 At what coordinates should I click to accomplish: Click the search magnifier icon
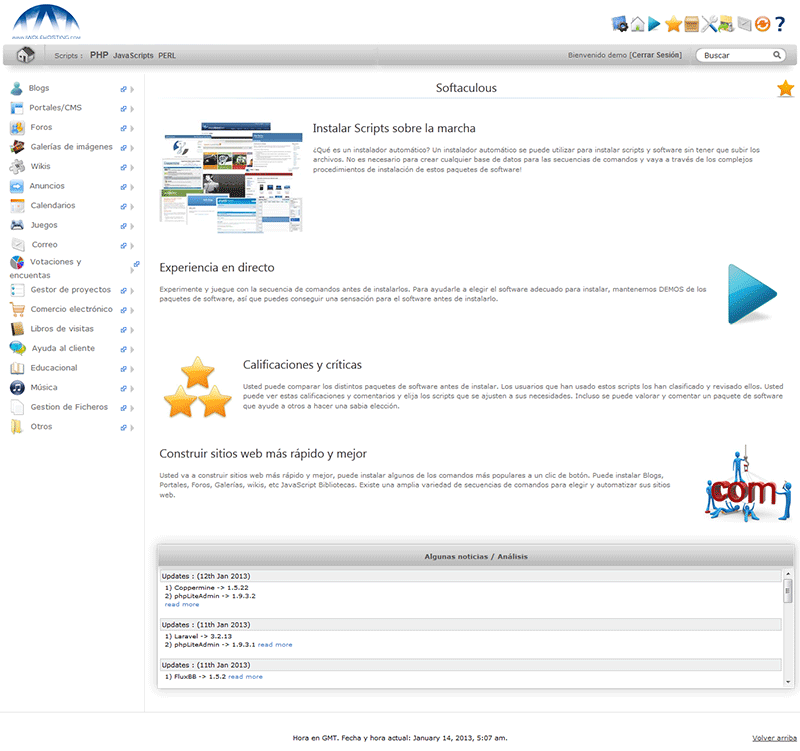(777, 55)
